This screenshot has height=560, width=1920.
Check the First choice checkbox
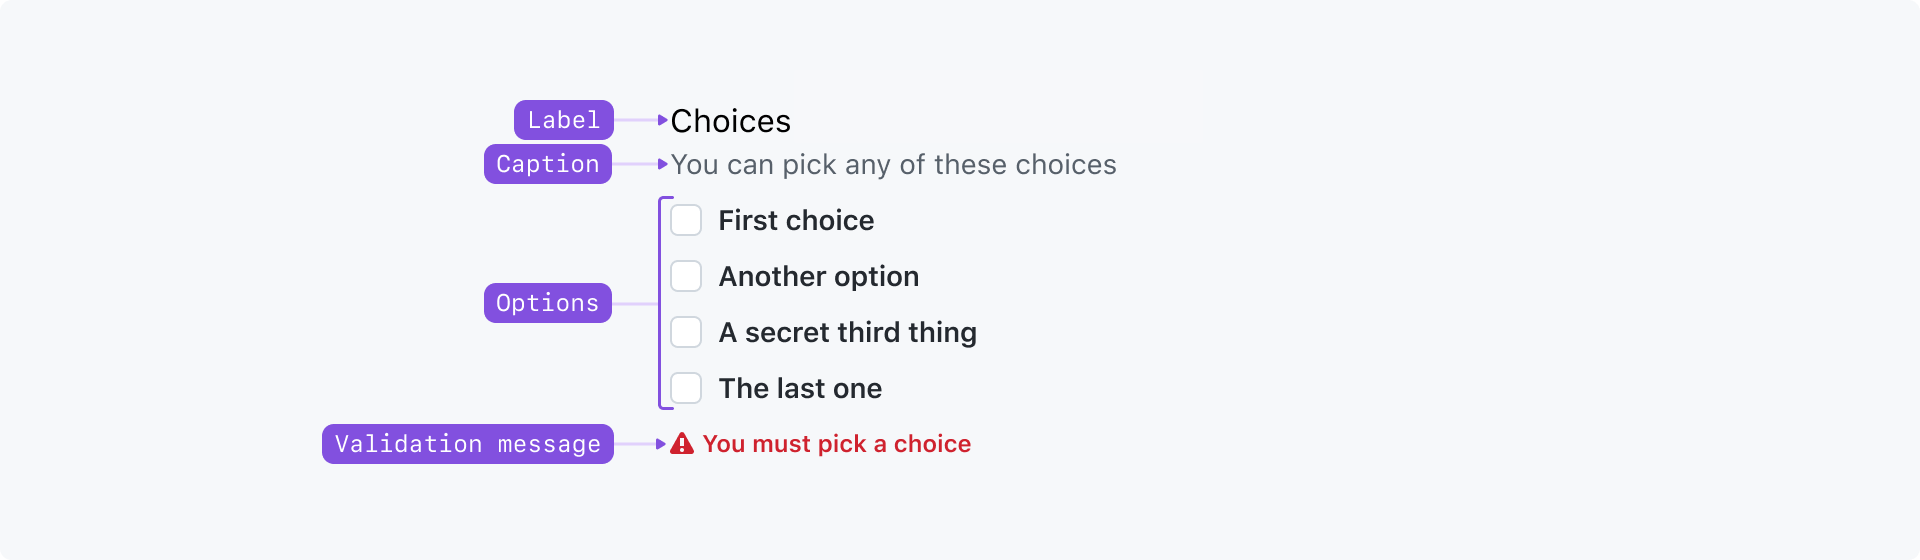[686, 220]
